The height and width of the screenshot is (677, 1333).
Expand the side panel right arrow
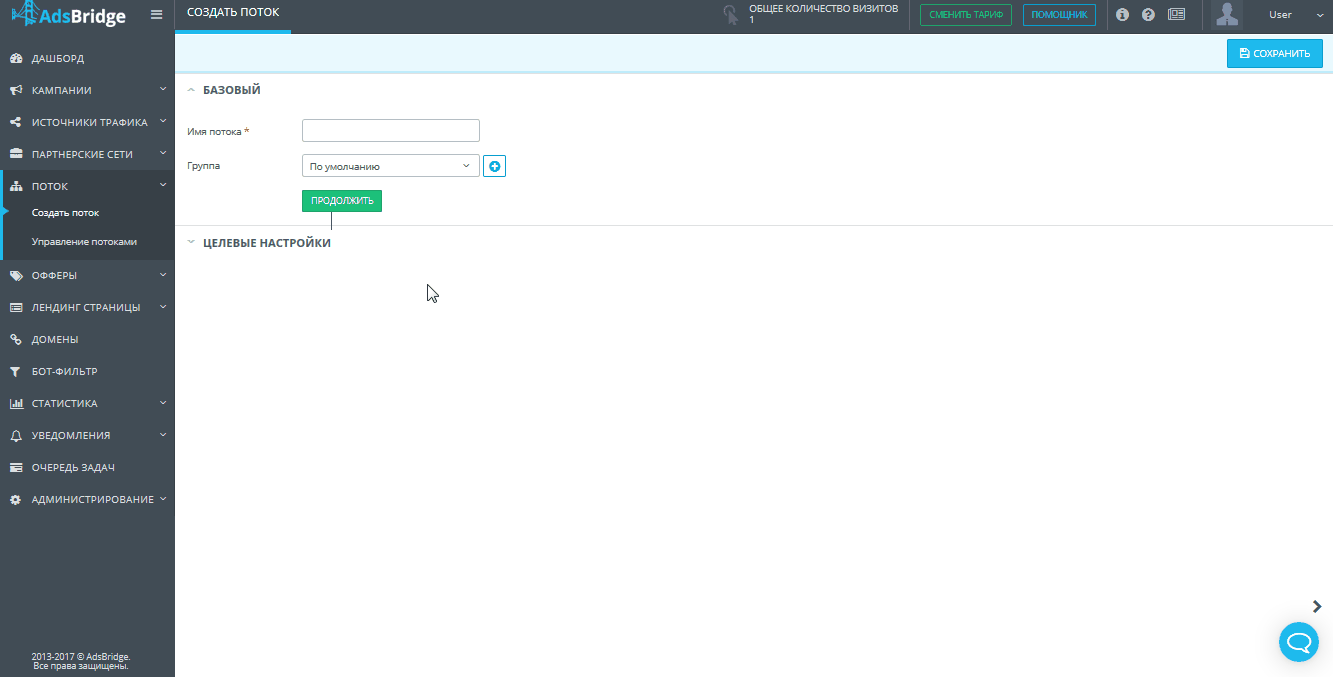click(x=1317, y=606)
